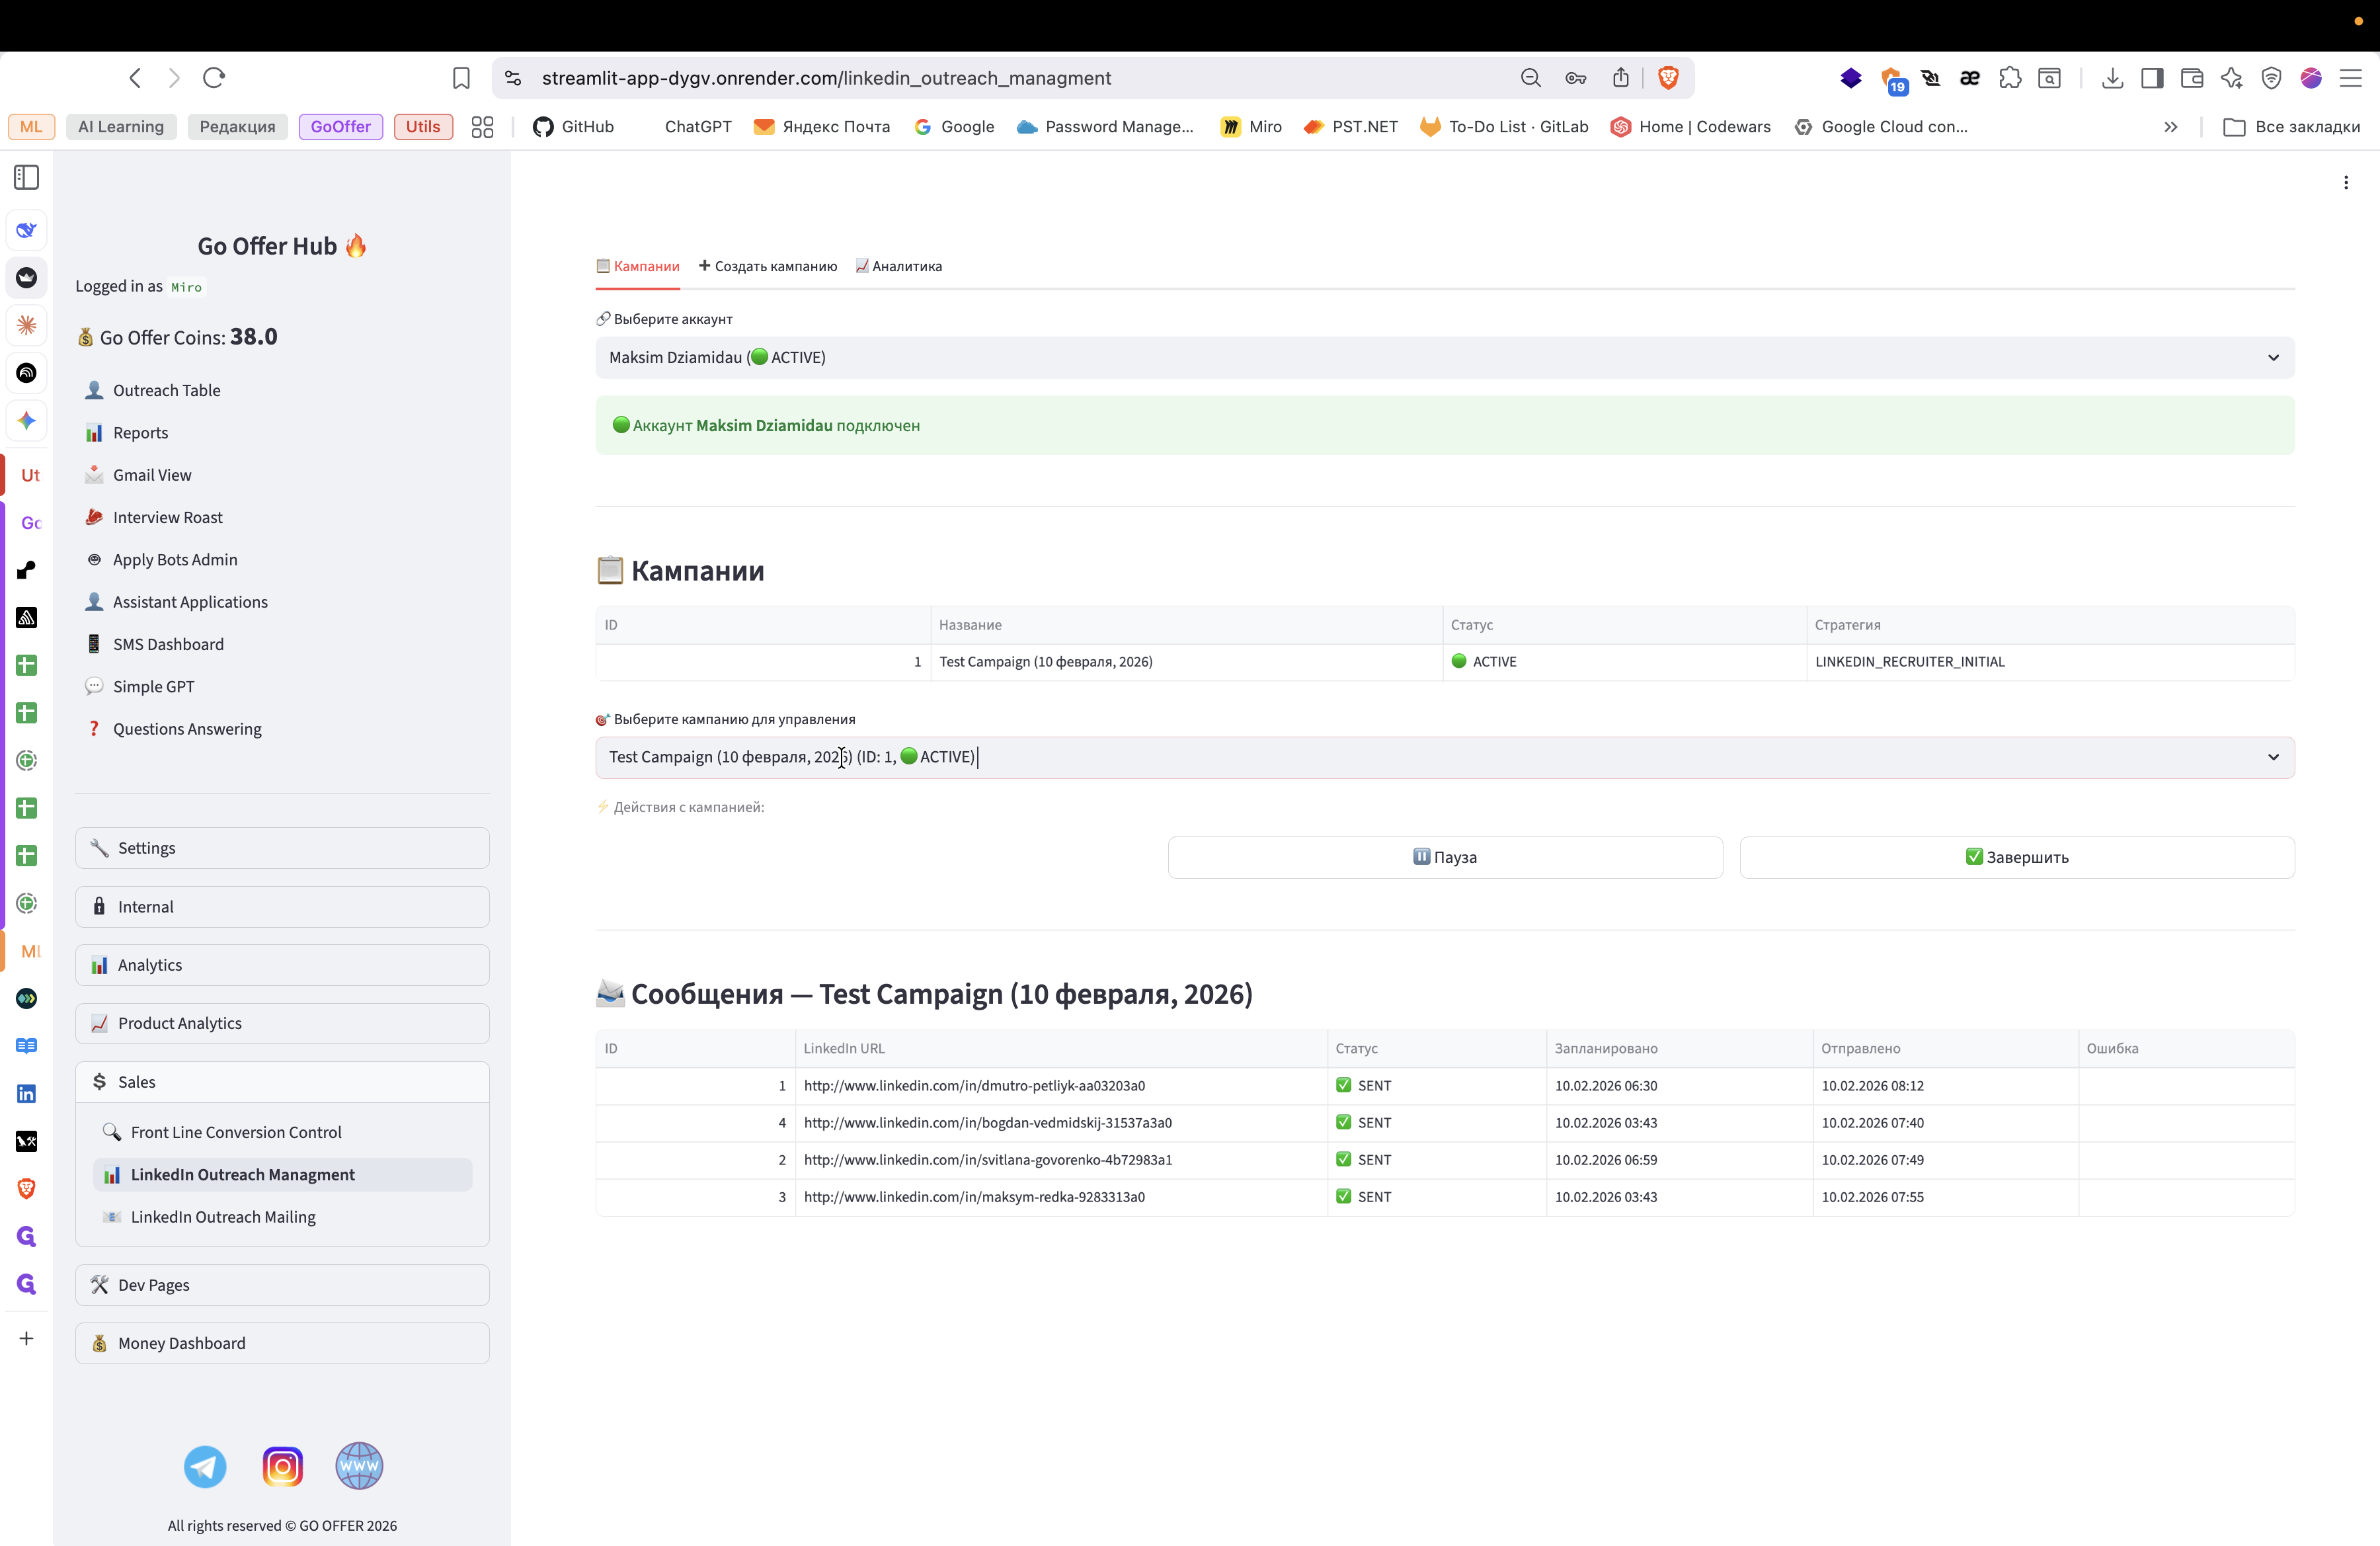This screenshot has height=1546, width=2380.
Task: Click the globe website icon
Action: click(359, 1466)
